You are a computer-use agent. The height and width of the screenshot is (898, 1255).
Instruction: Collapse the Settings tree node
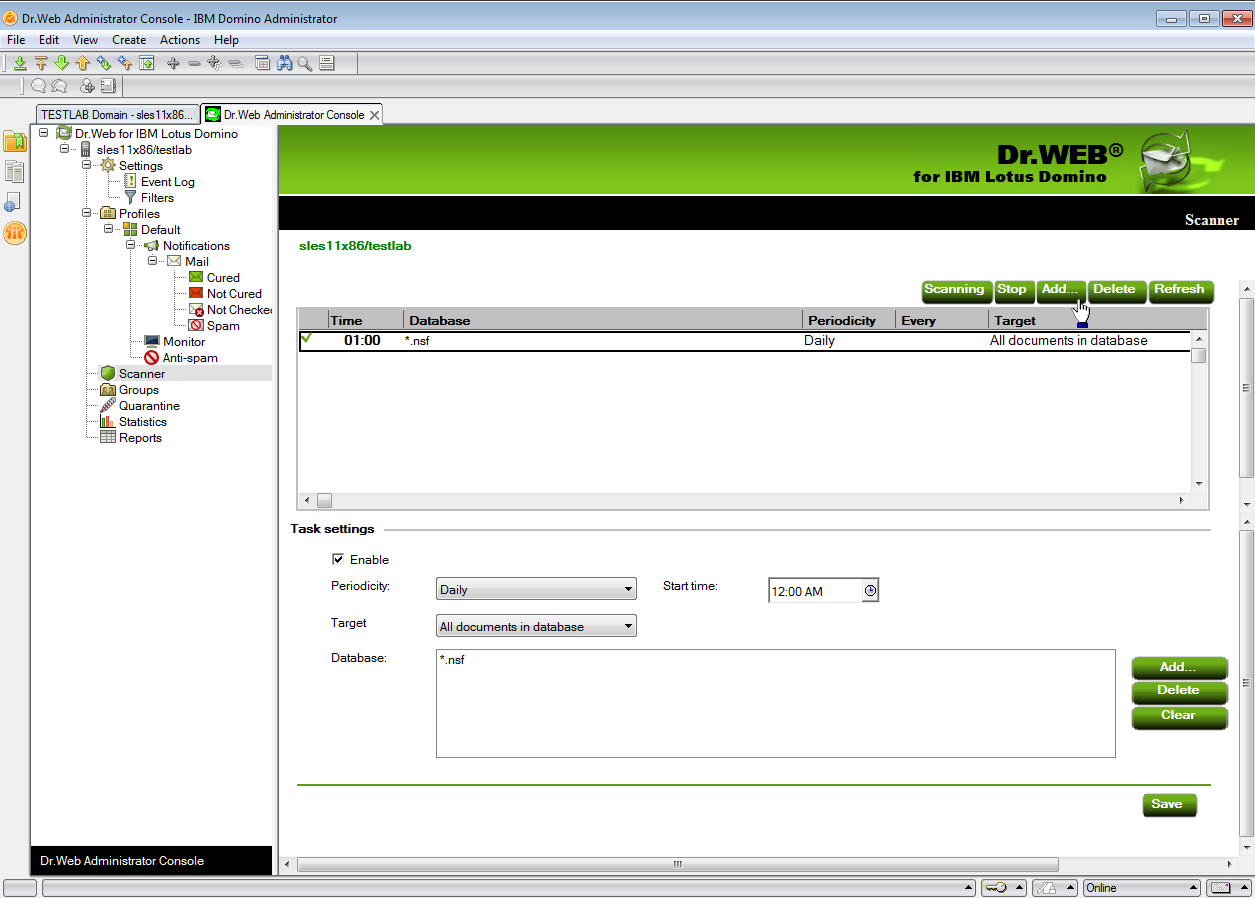click(x=87, y=166)
